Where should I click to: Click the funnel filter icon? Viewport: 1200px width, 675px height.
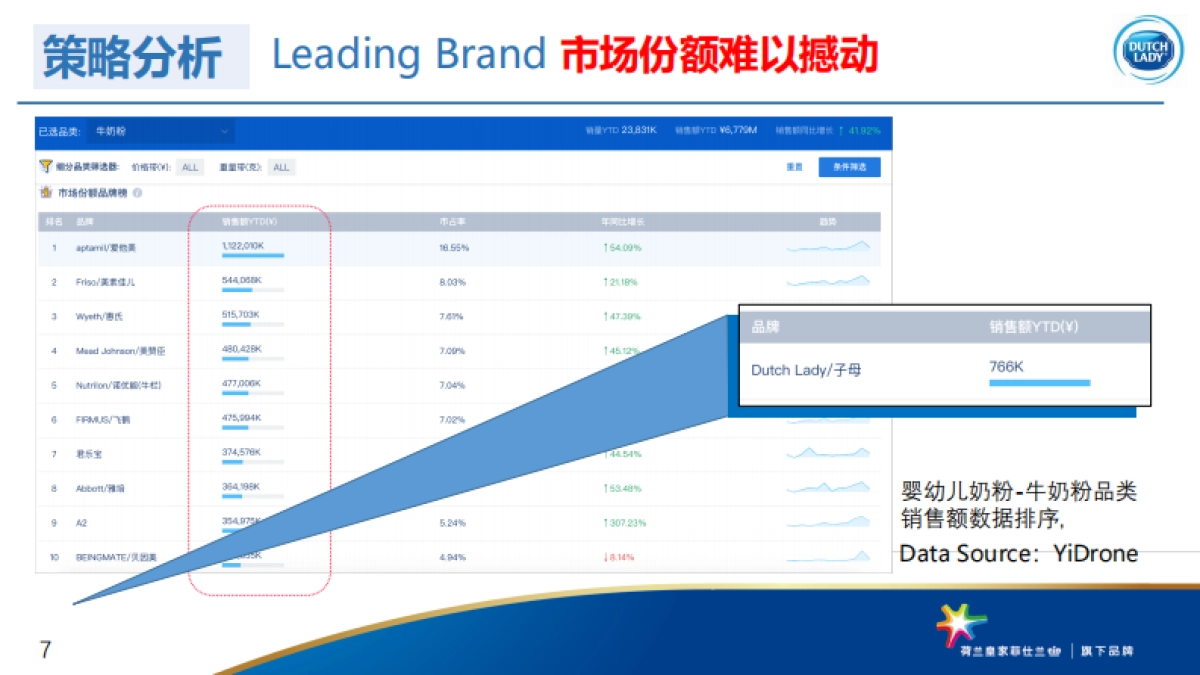click(45, 167)
